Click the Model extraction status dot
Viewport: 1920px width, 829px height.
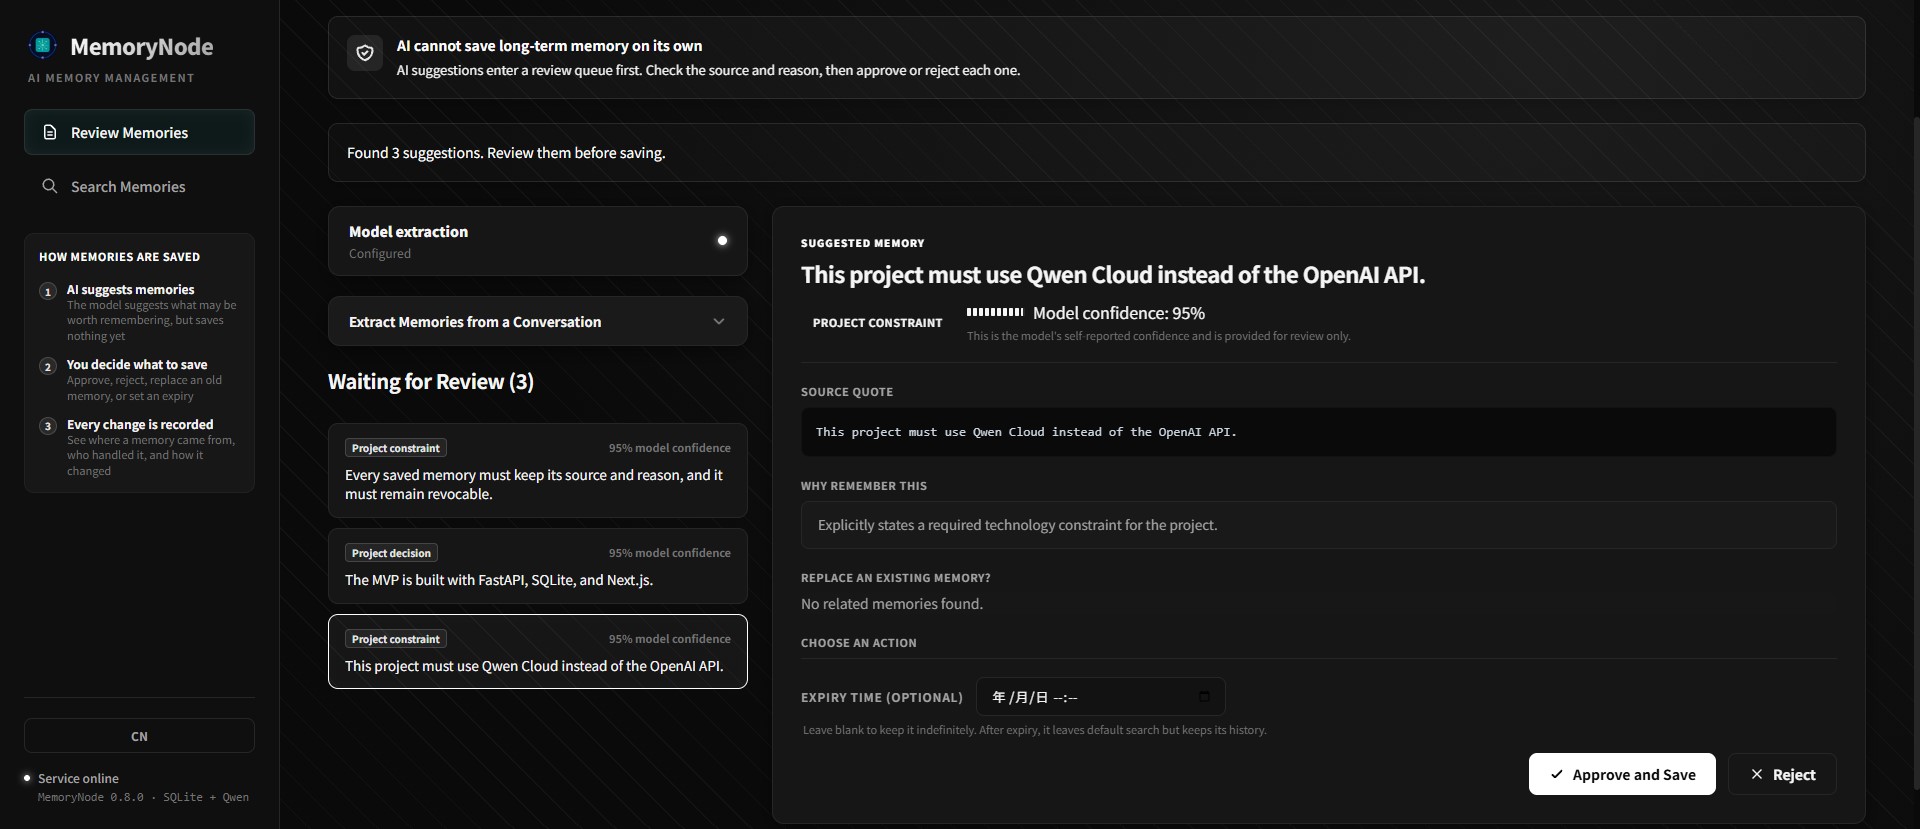(x=722, y=240)
